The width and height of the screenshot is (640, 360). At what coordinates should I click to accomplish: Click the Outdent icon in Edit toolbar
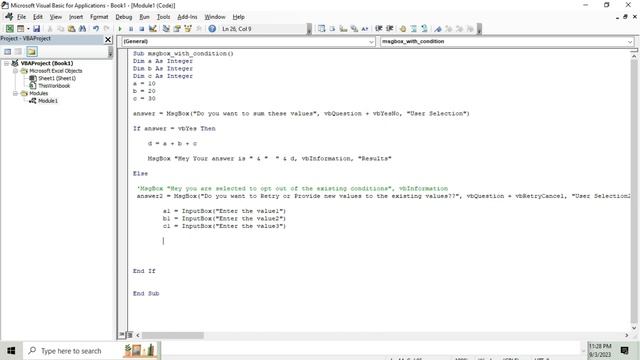click(389, 29)
